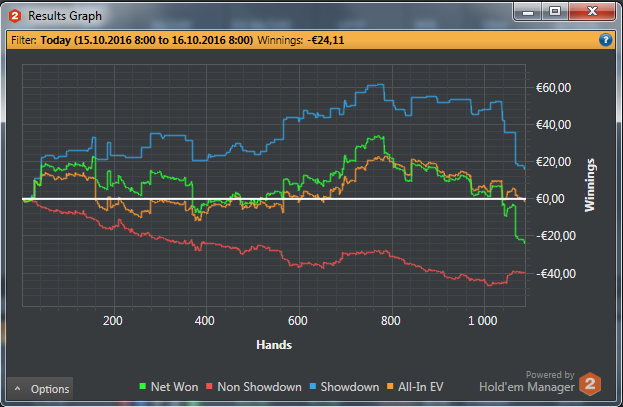Click the Powered by Hold'em Manager text
This screenshot has width=623, height=407.
coord(527,381)
